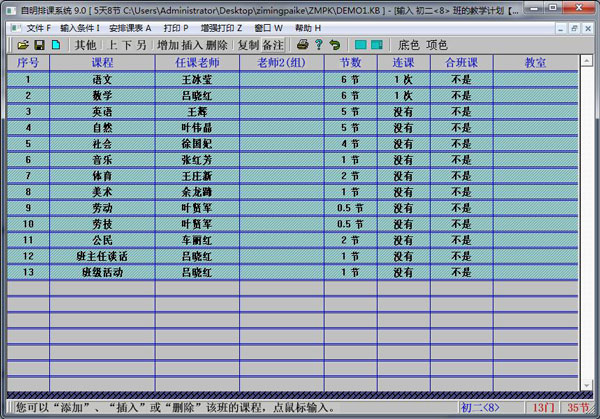Select the 语文 course cell
Image resolution: width=600 pixels, height=419 pixels.
(x=102, y=79)
